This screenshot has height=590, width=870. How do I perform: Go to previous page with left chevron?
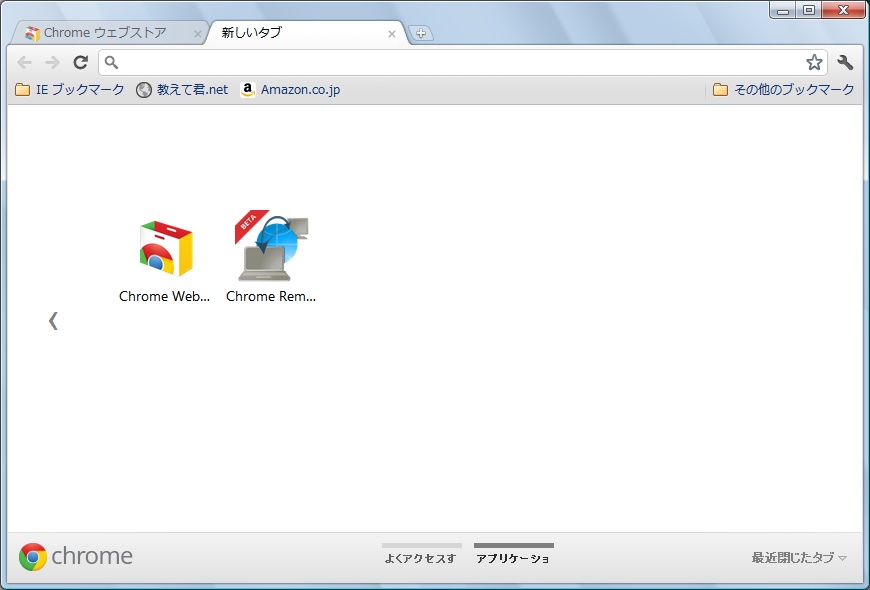(x=53, y=321)
